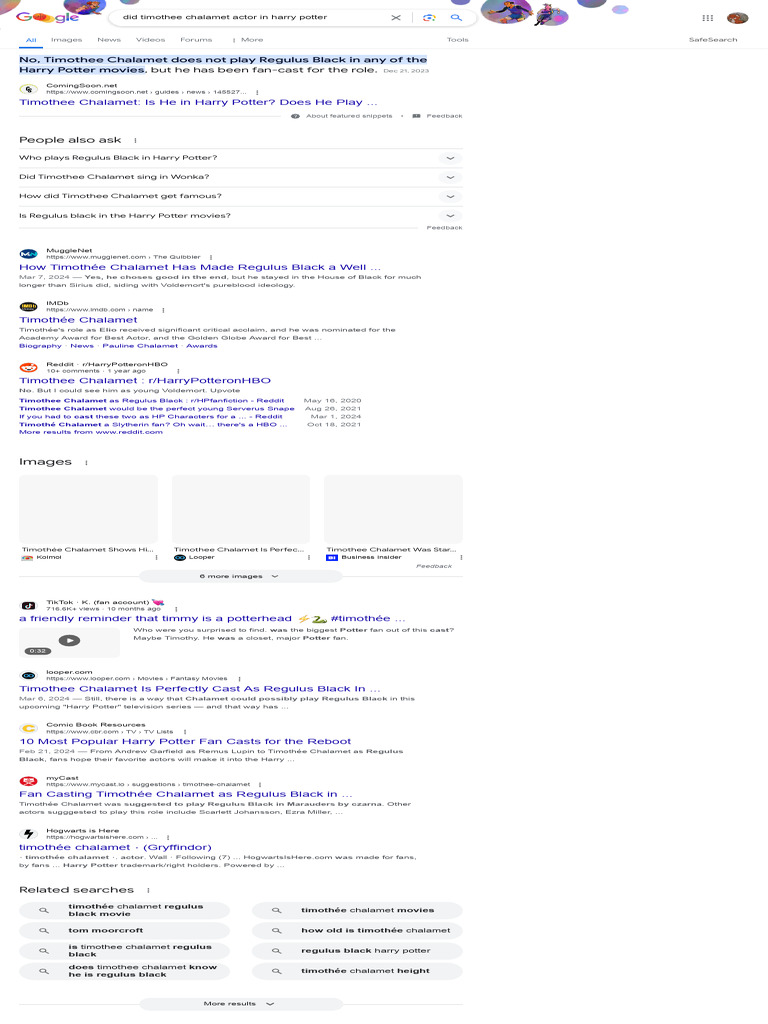Screen dimensions: 768x1024
Task: Clear the search box with the X icon
Action: [x=396, y=18]
